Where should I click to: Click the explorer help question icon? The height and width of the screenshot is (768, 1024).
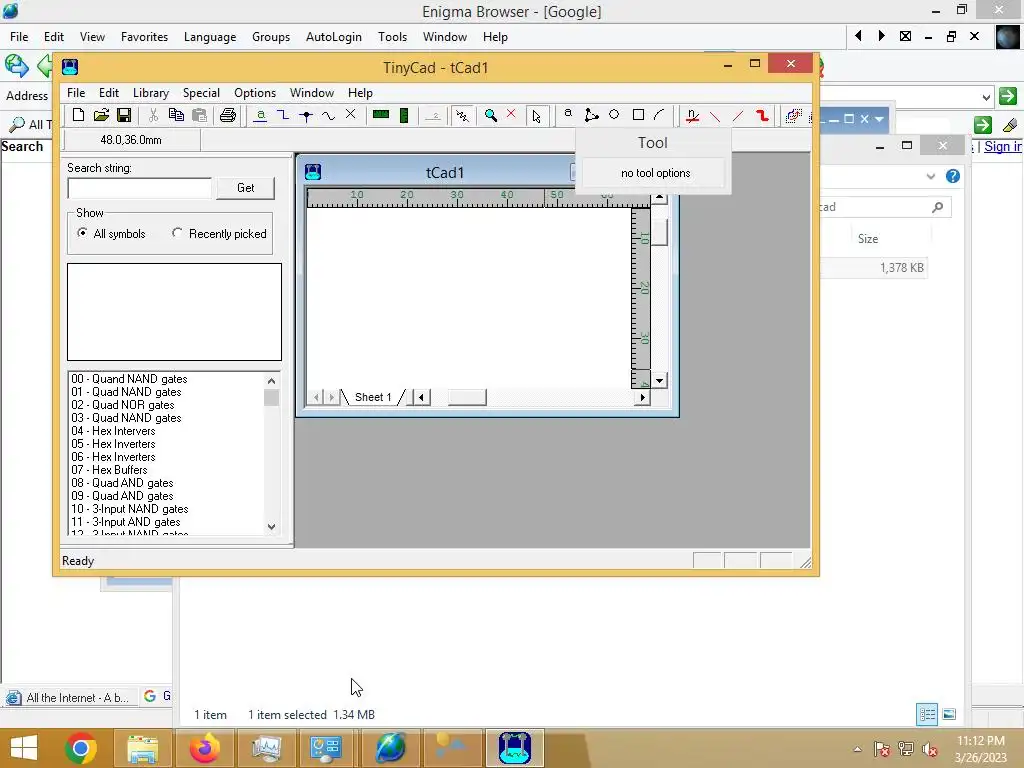(953, 176)
